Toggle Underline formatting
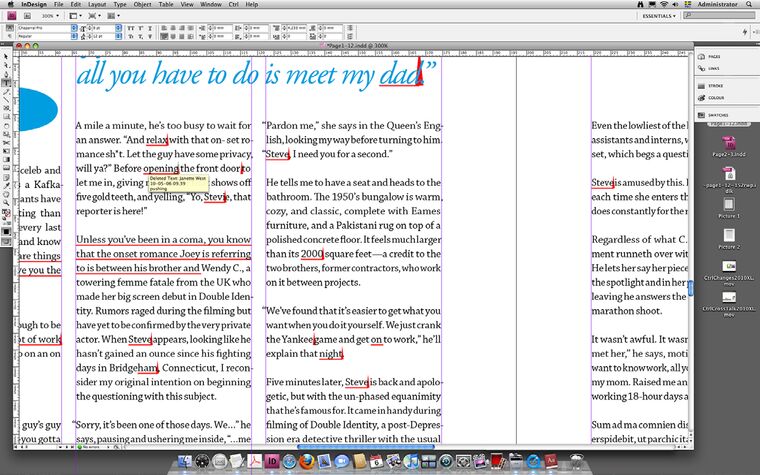This screenshot has width=760, height=475. click(150, 29)
